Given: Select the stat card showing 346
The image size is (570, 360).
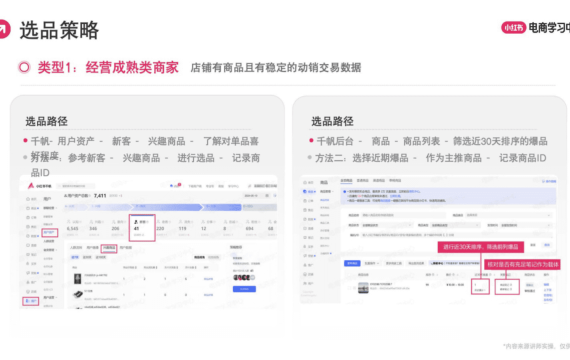Looking at the screenshot, I should pos(96,228).
